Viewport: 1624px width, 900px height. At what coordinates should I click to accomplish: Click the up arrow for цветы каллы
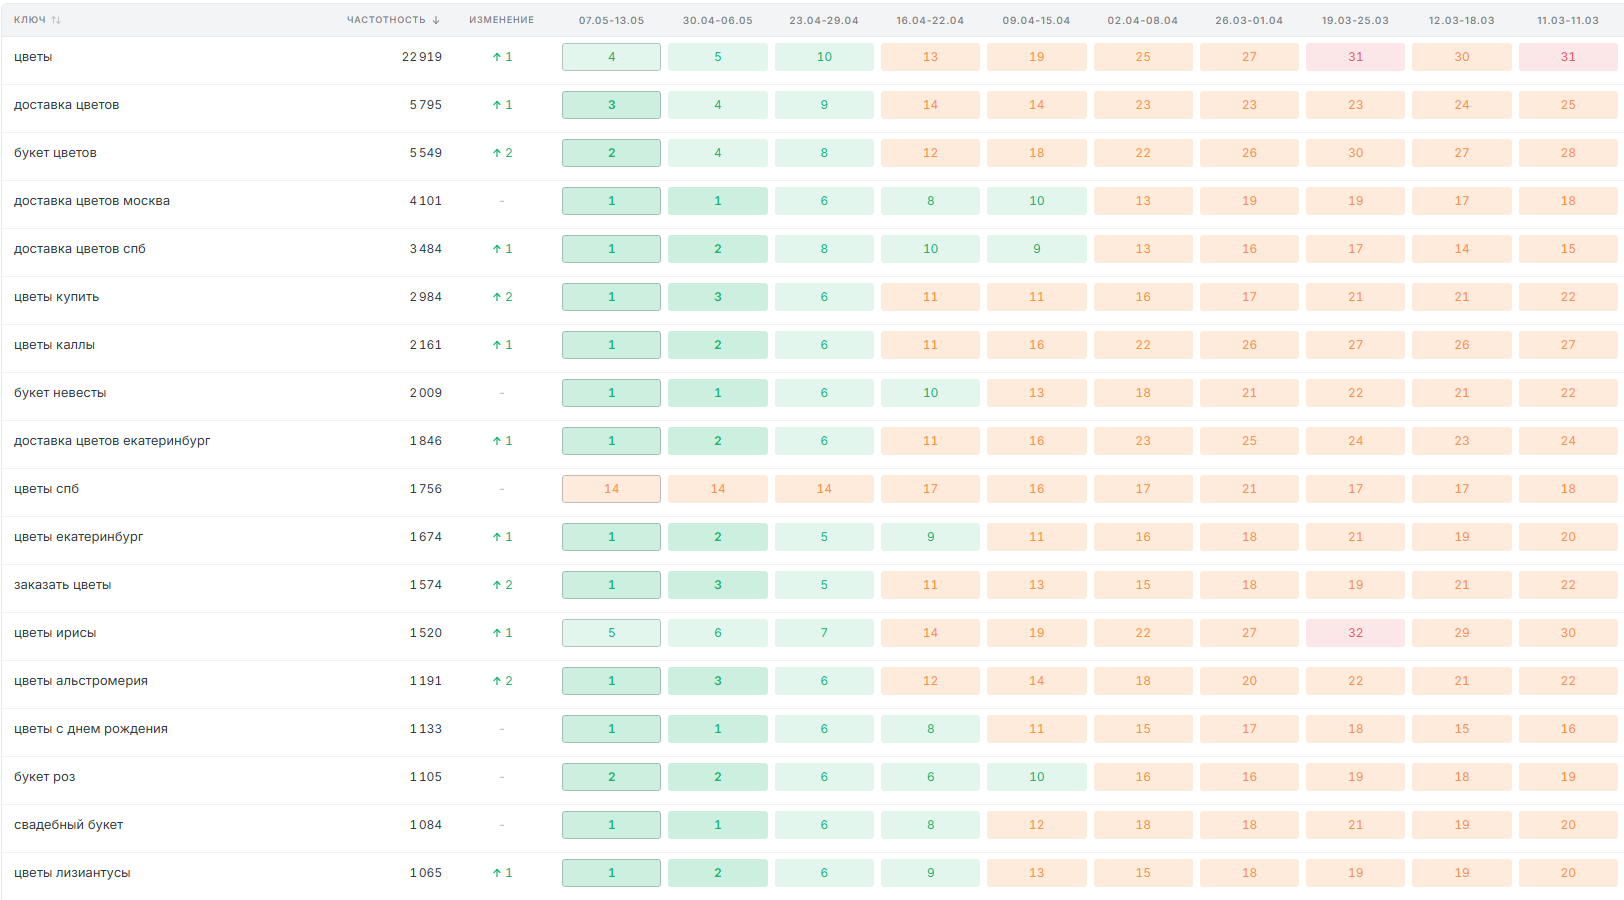point(497,345)
